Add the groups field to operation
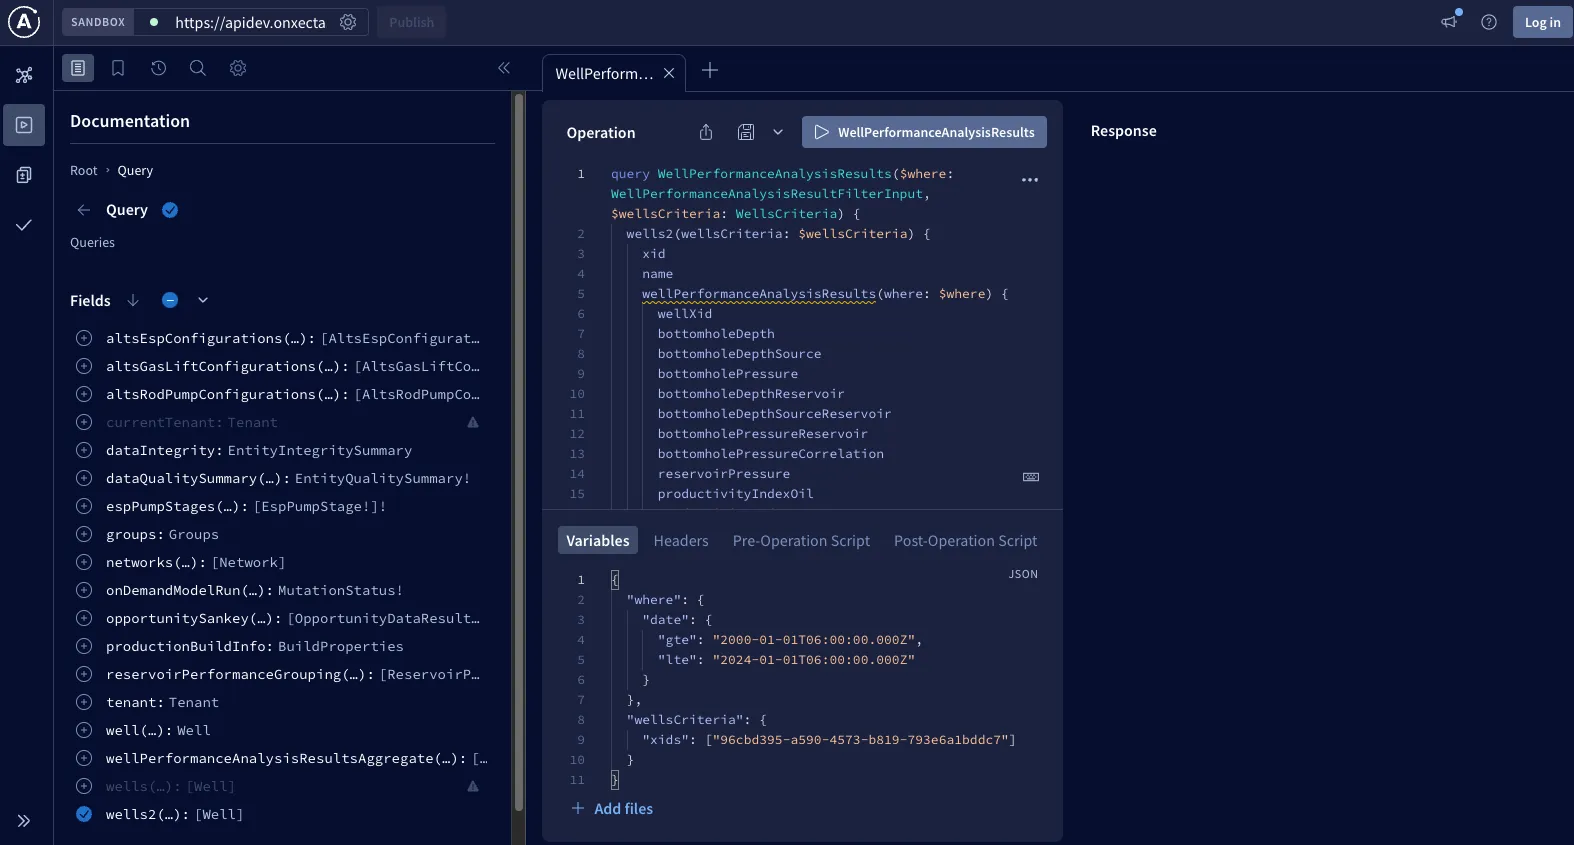The height and width of the screenshot is (845, 1574). tap(84, 534)
